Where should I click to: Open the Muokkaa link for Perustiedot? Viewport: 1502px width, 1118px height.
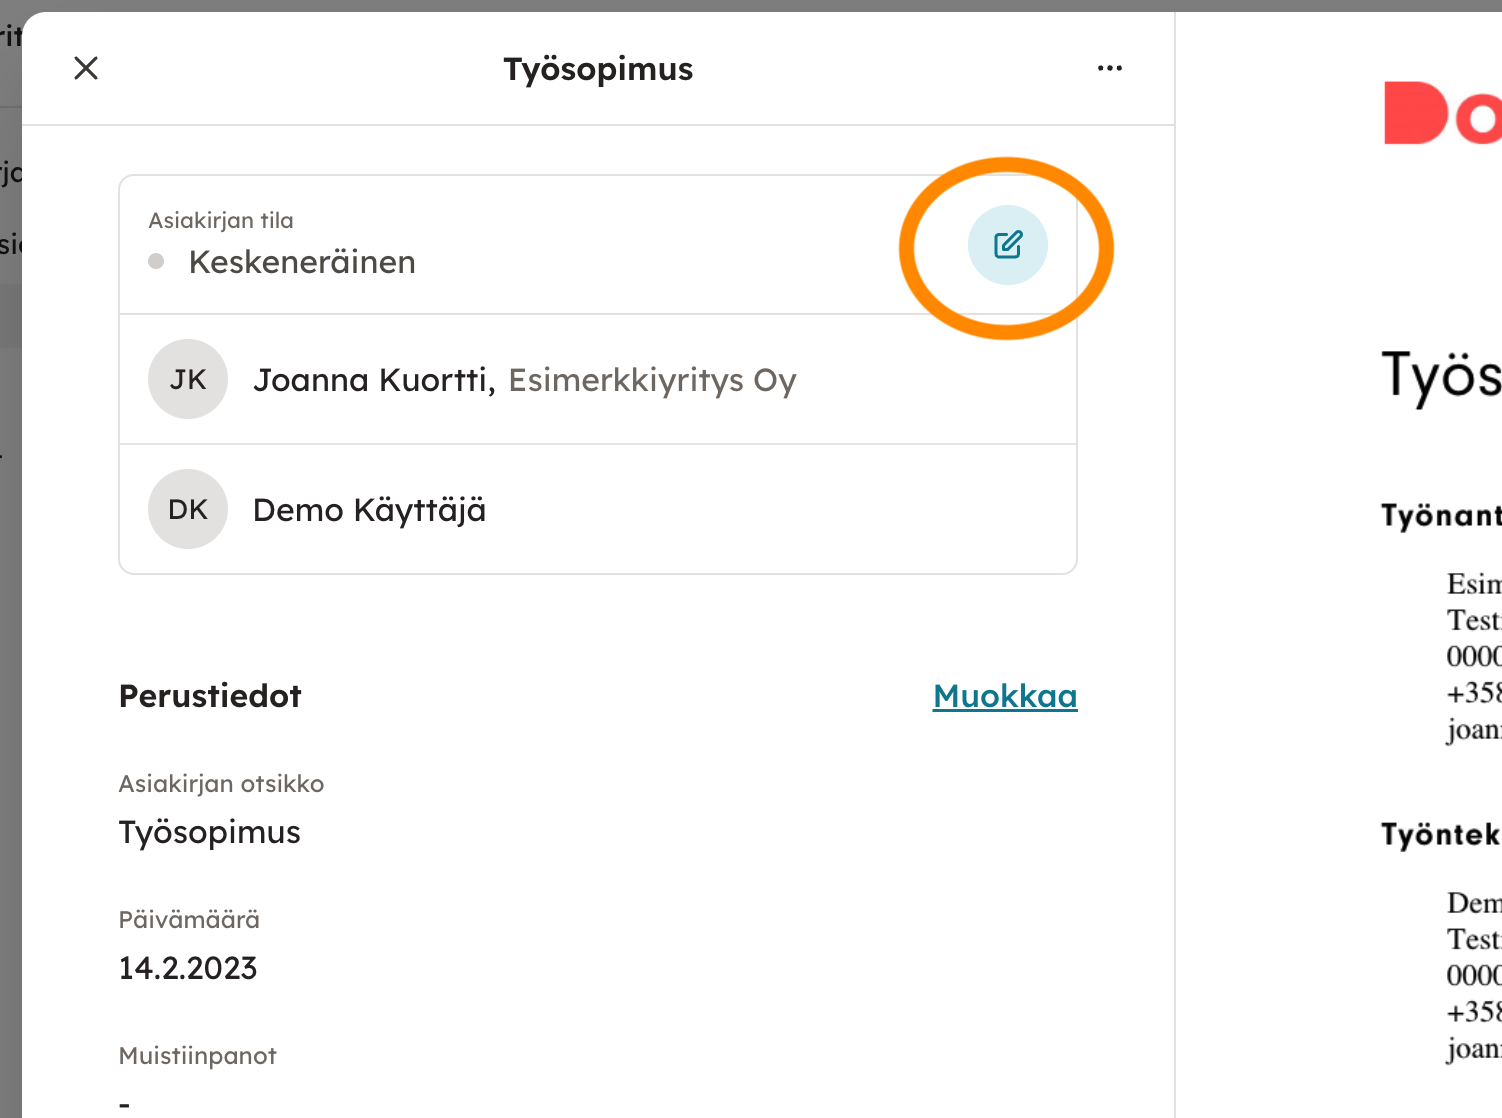tap(1004, 696)
